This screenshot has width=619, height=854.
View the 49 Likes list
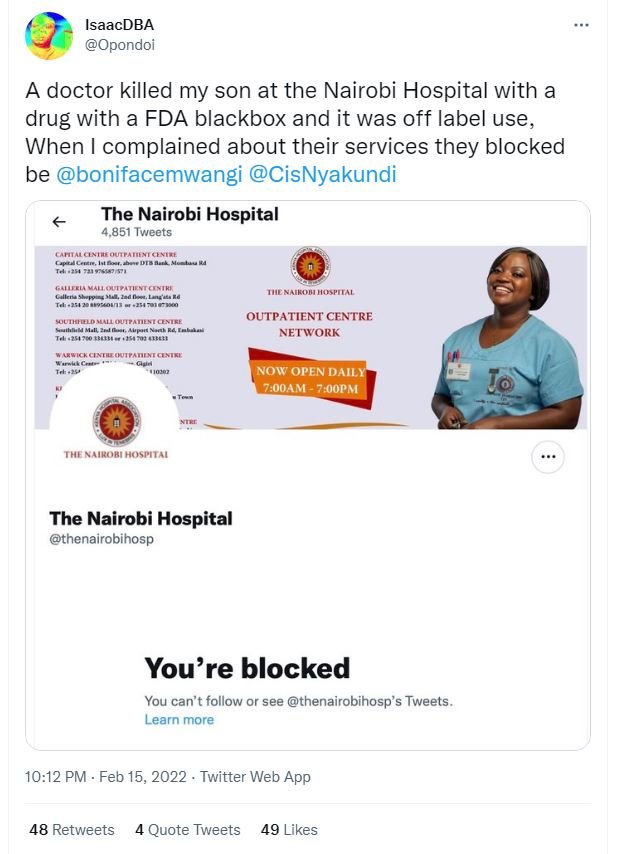tap(289, 829)
